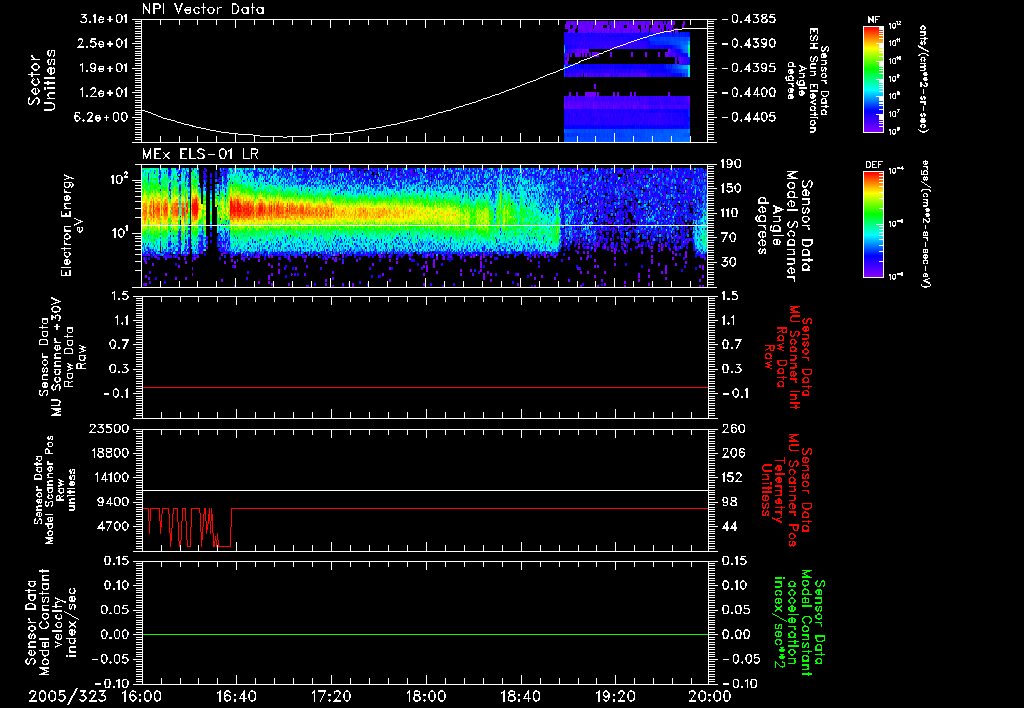Viewport: 1024px width, 708px height.
Task: Click the '-0.4400' elevation tick value
Action: click(x=749, y=93)
